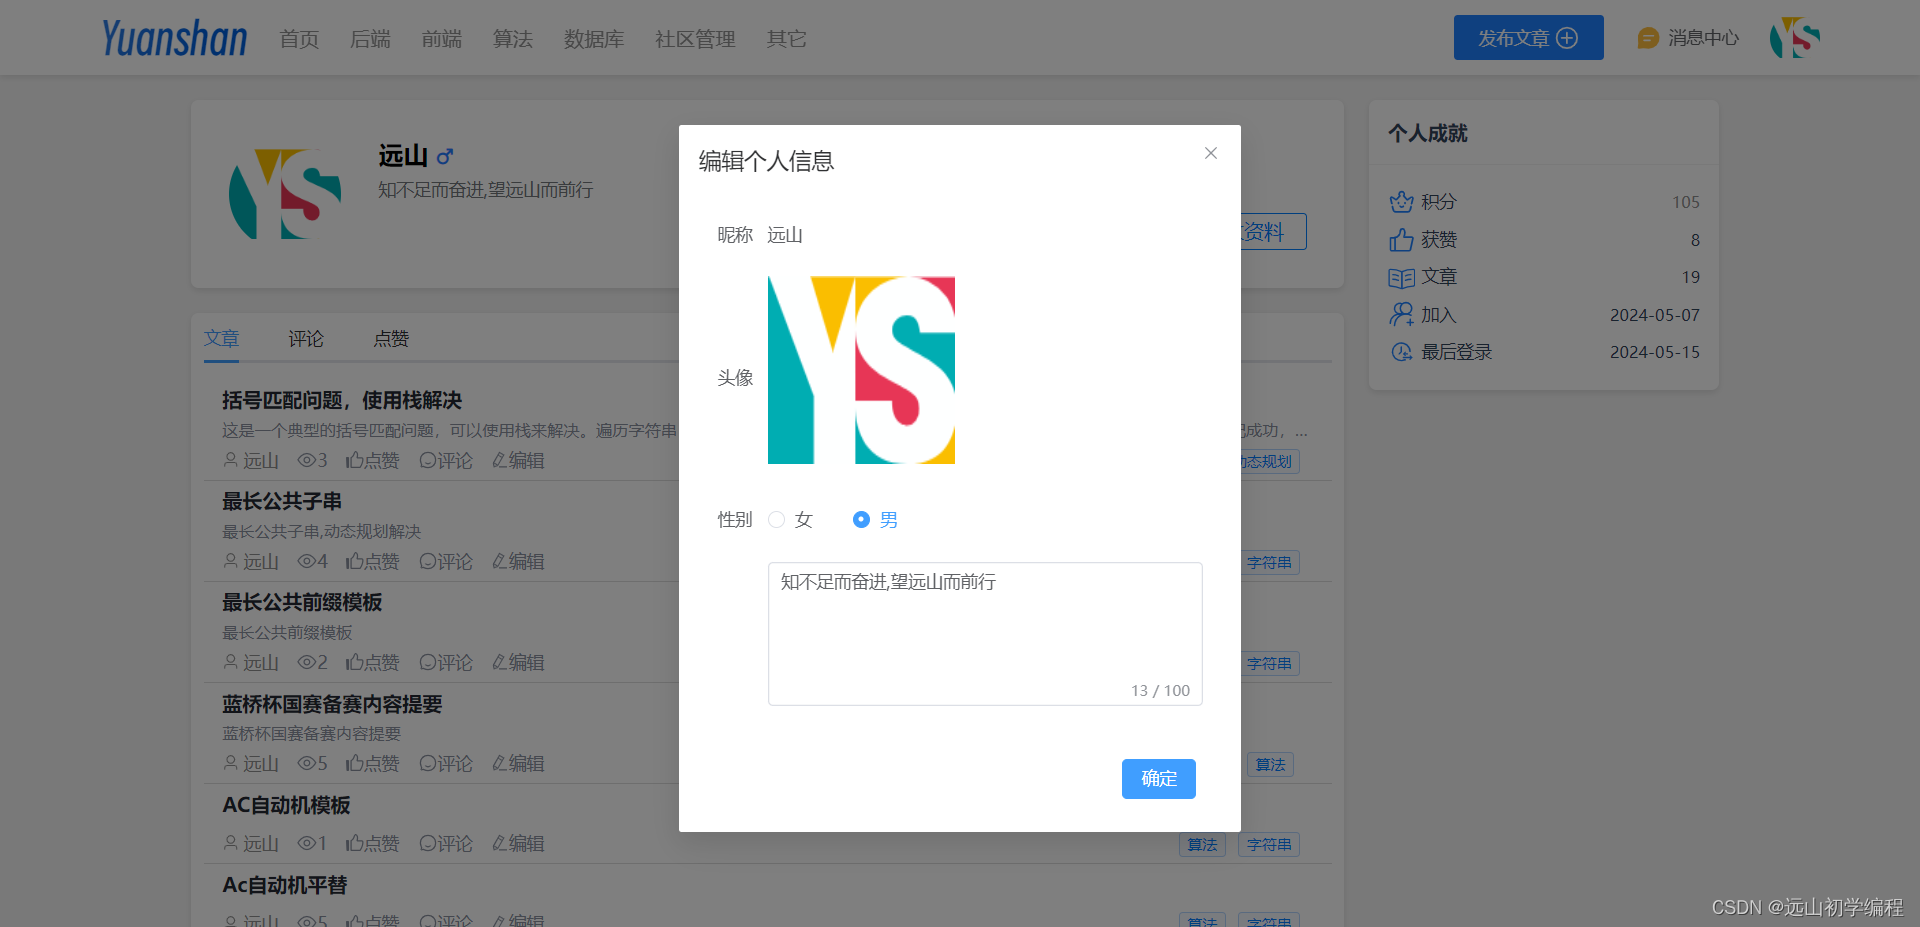The image size is (1920, 927).
Task: Click the profile avatar on profile card
Action: [x=285, y=194]
